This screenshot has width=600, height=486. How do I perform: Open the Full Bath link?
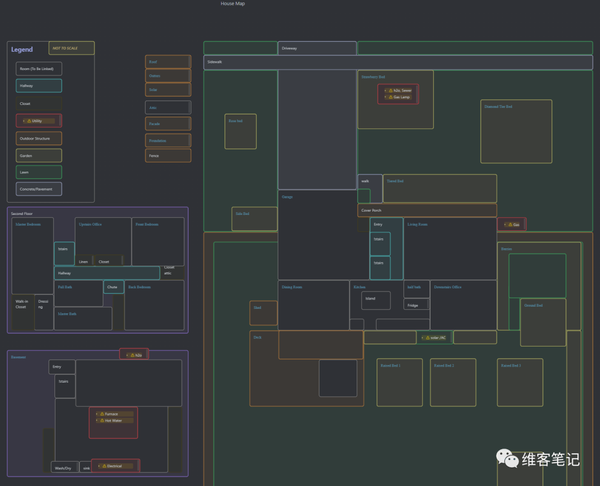point(65,287)
